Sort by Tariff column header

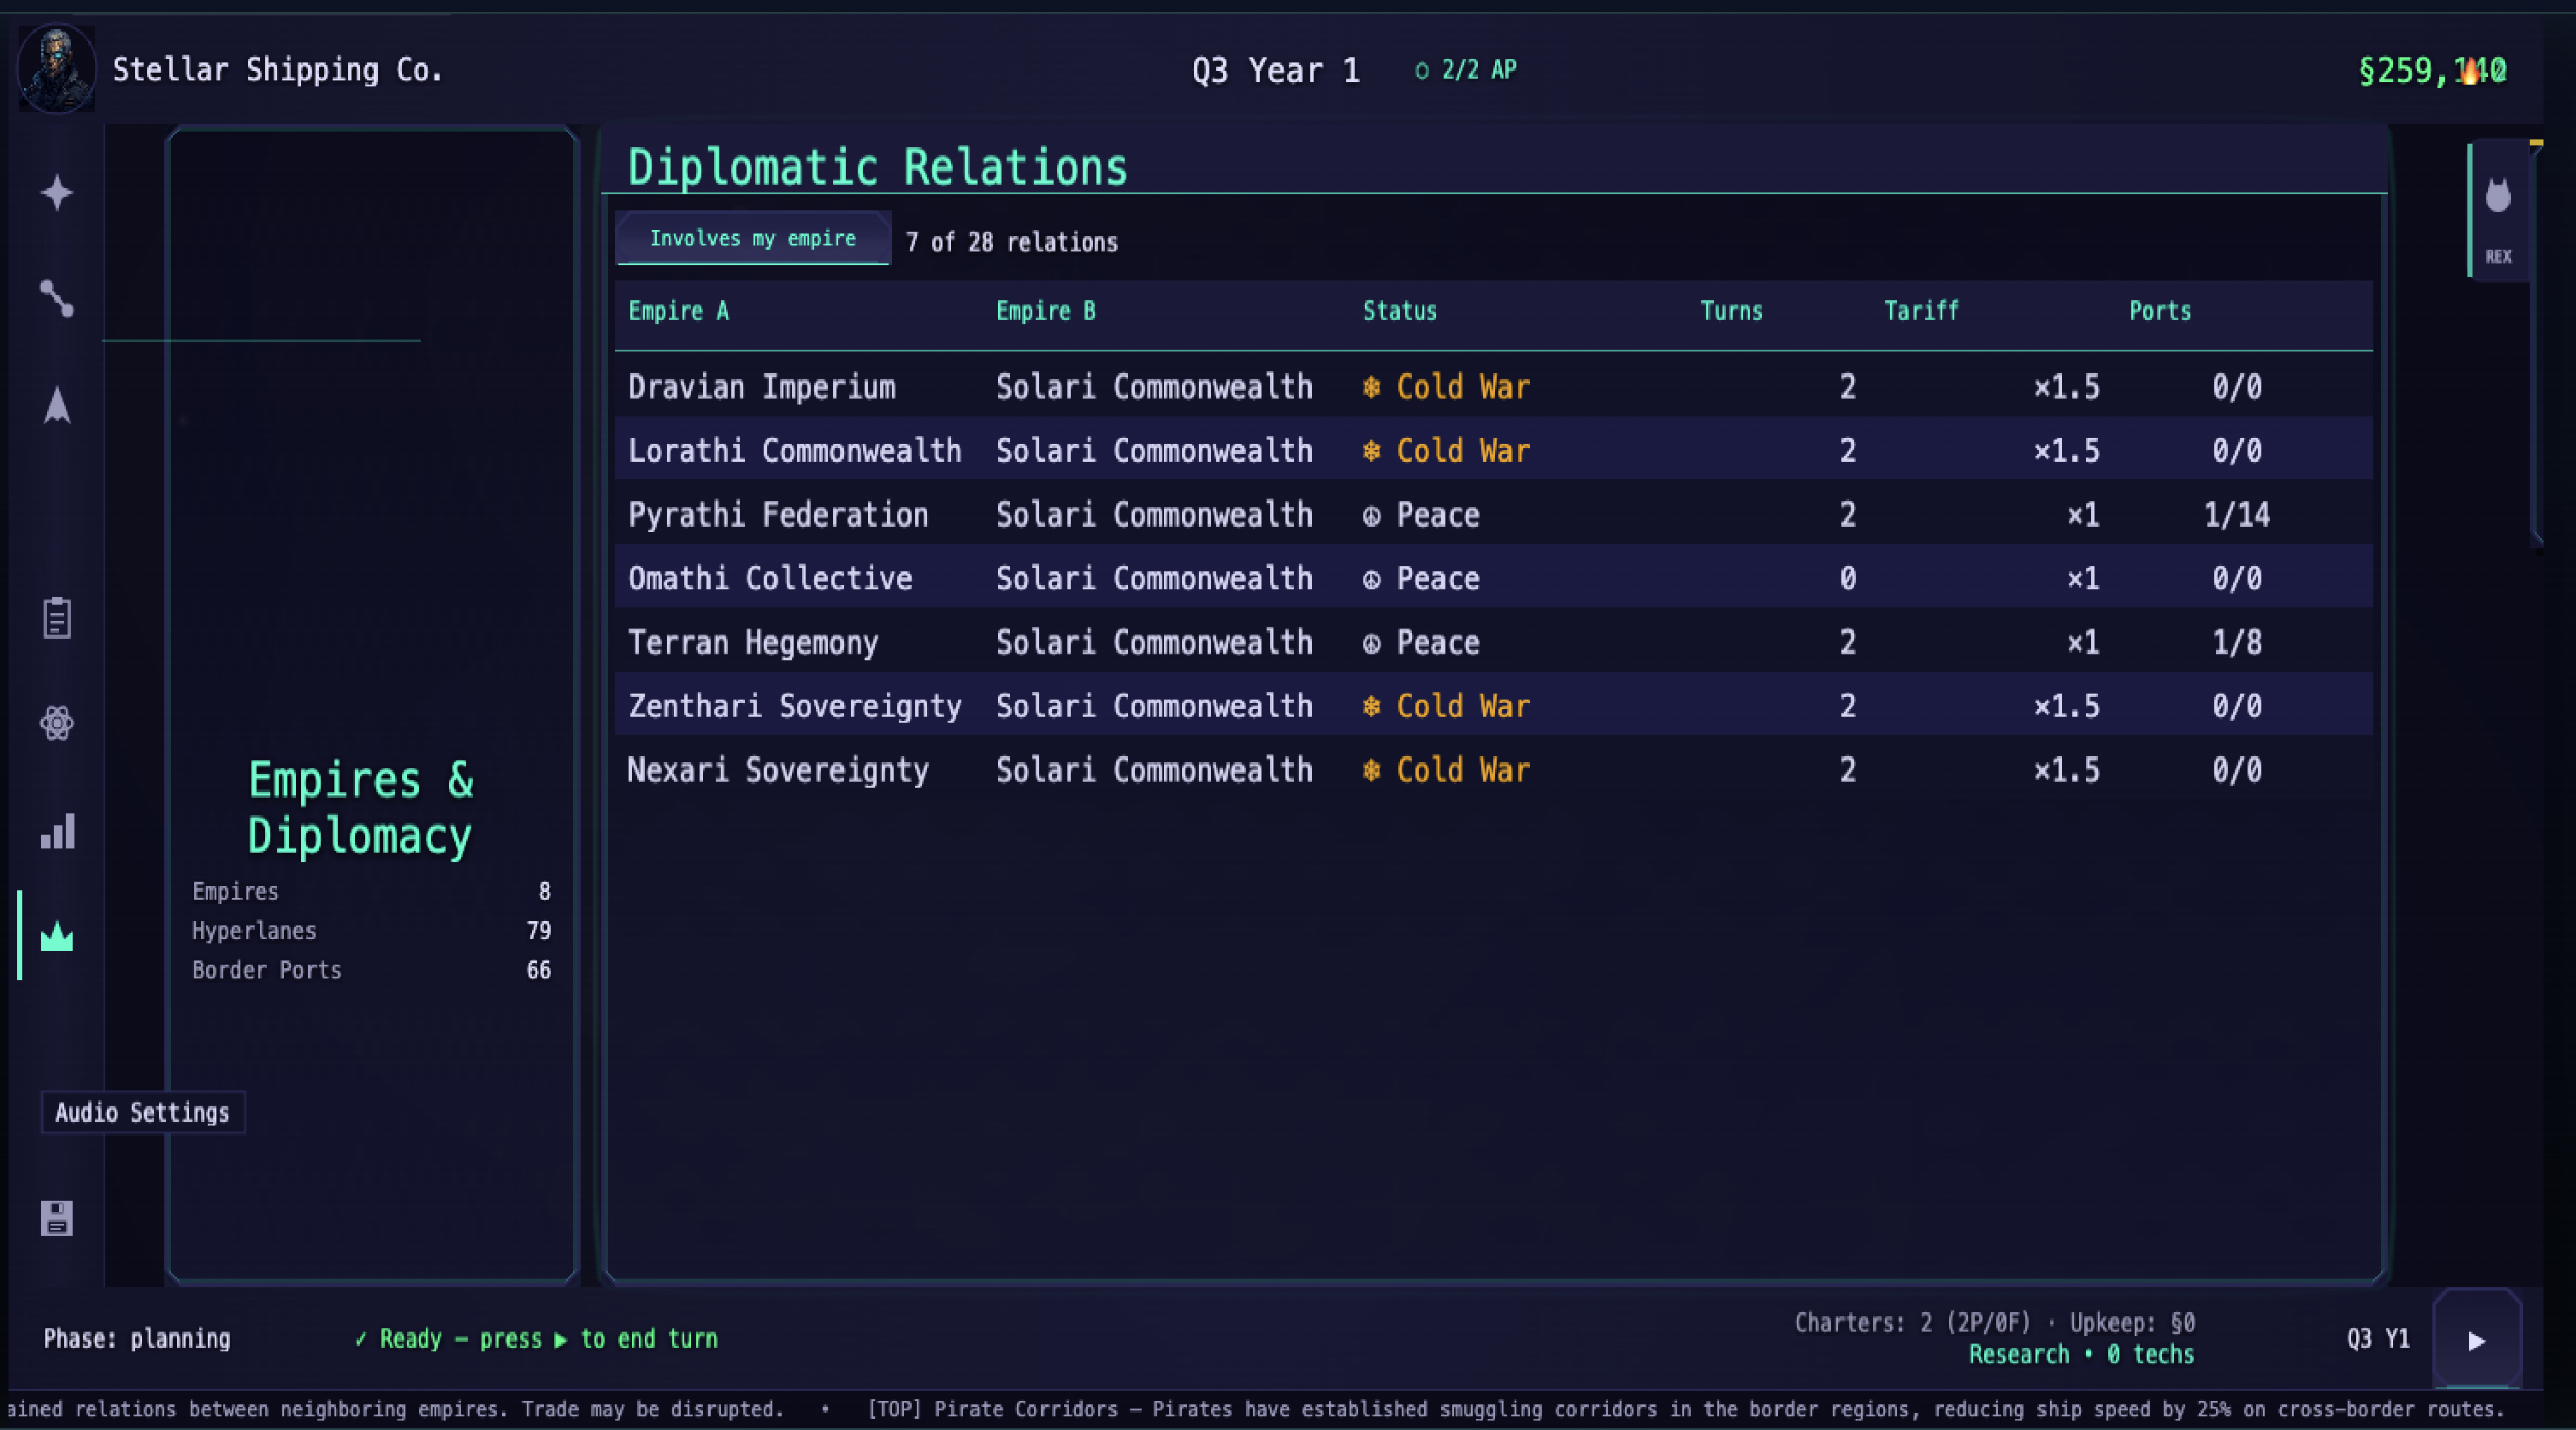(x=1921, y=311)
